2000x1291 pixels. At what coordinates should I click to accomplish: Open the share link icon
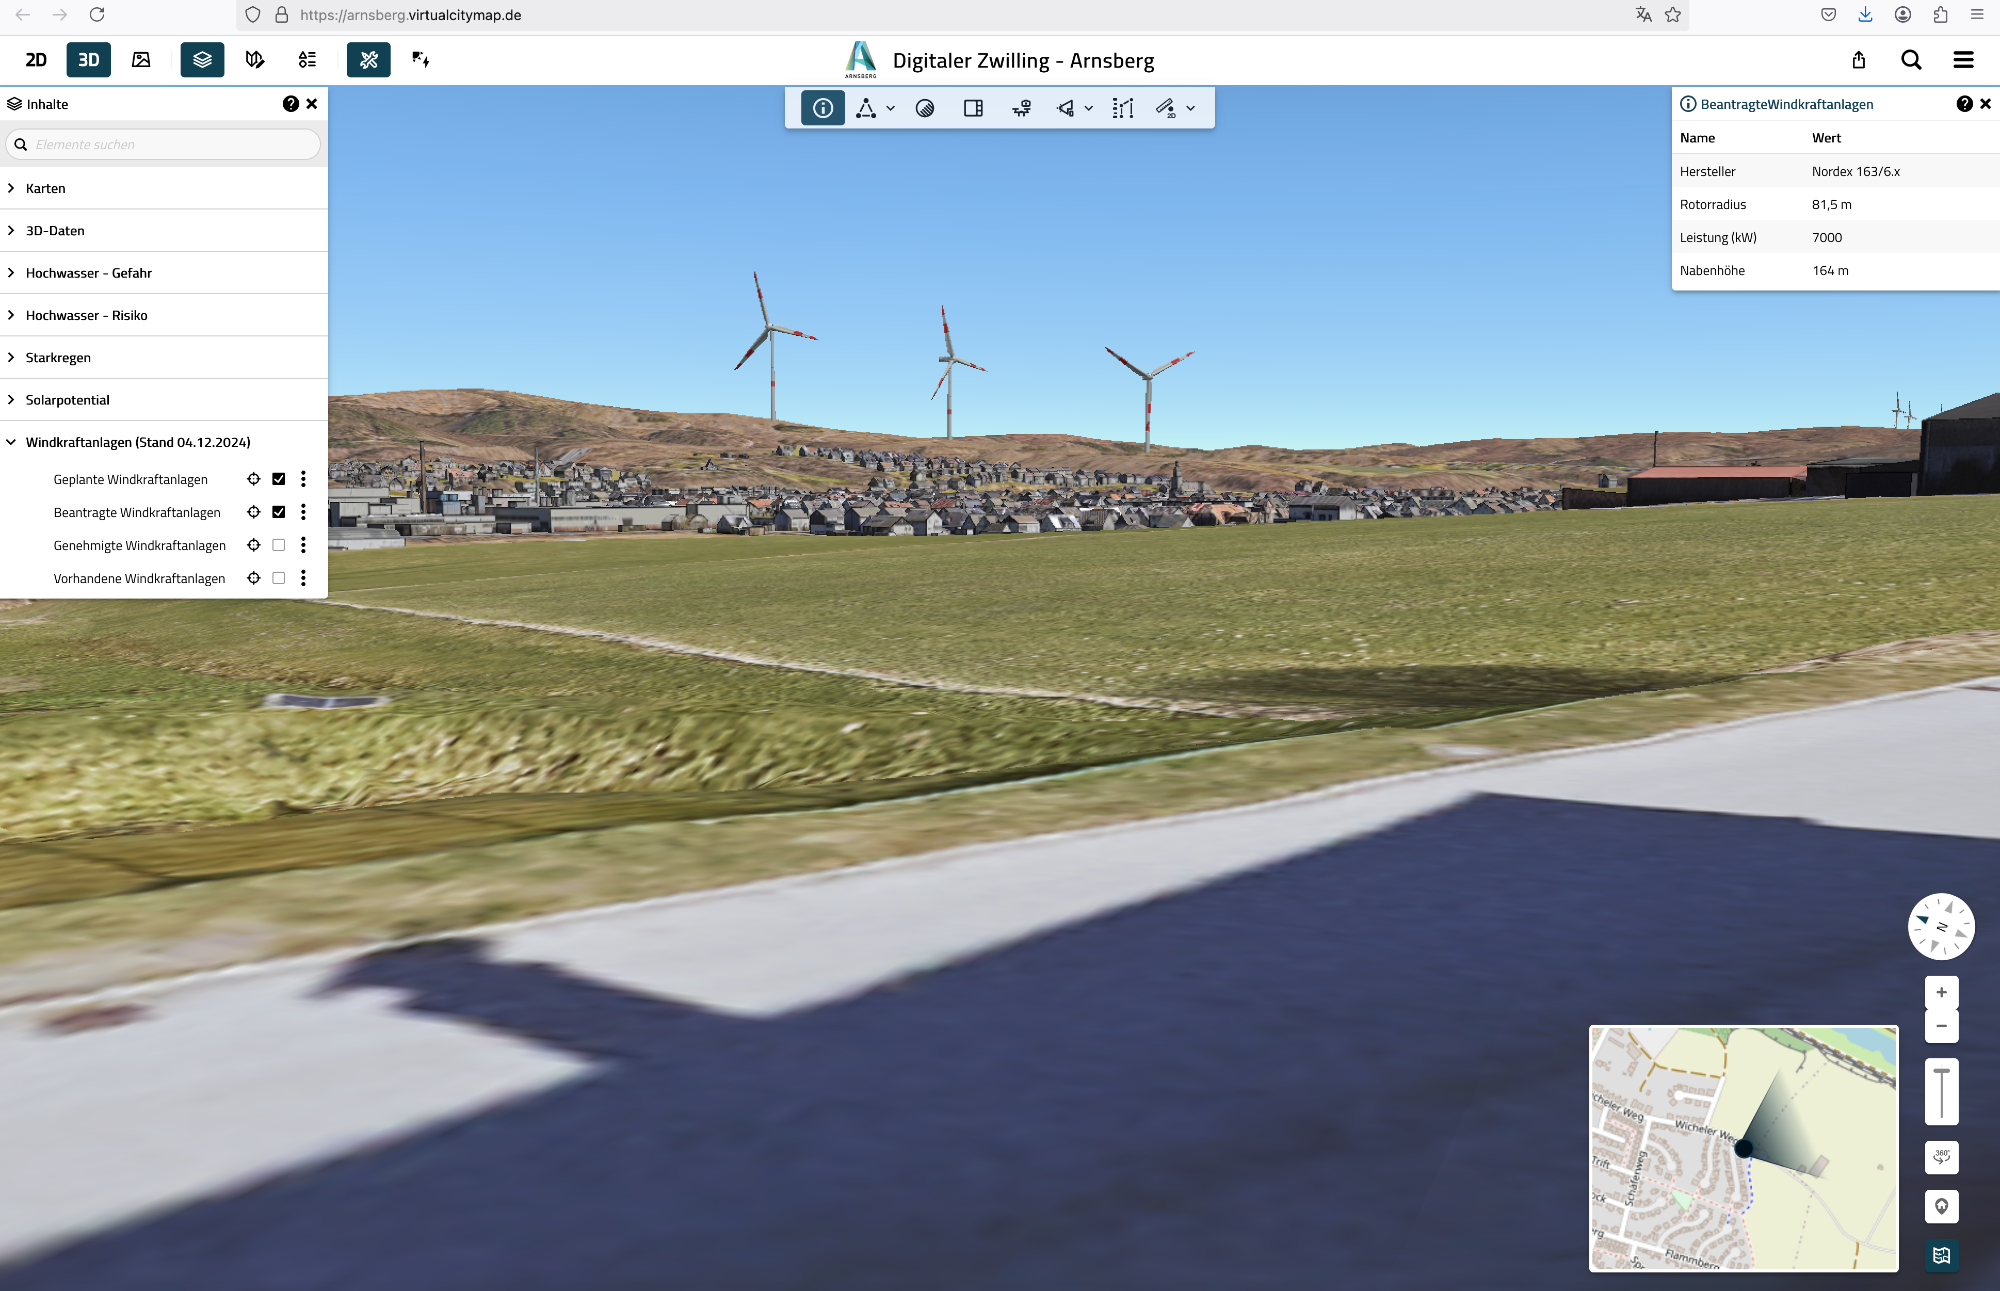click(1858, 60)
